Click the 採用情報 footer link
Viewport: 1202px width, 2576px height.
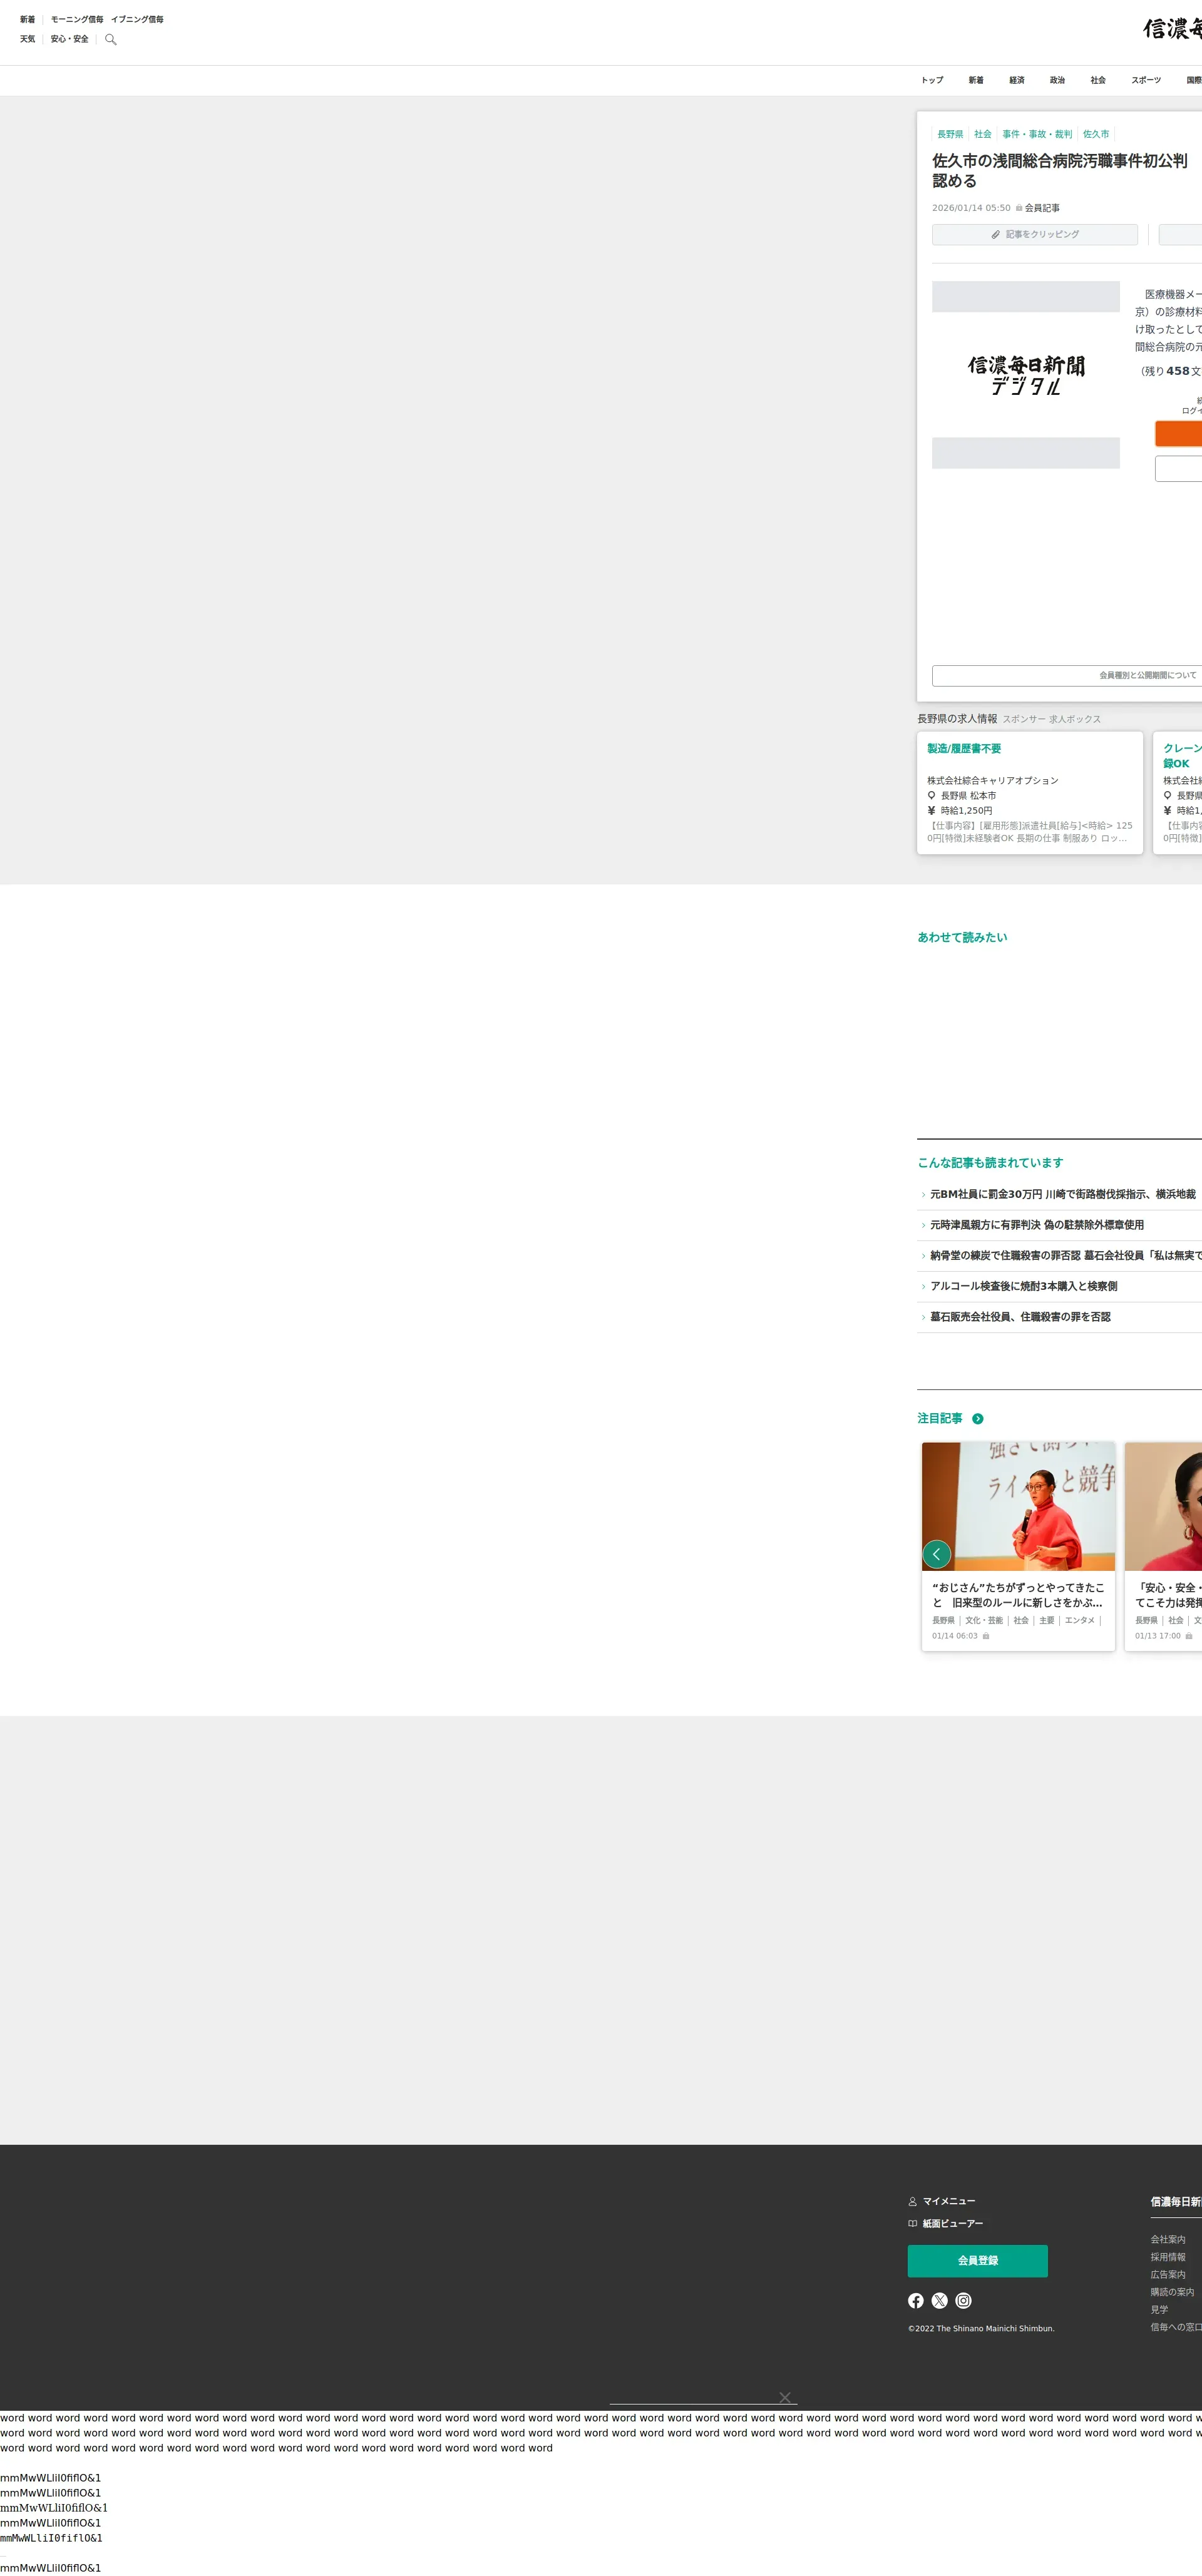coord(1167,2257)
